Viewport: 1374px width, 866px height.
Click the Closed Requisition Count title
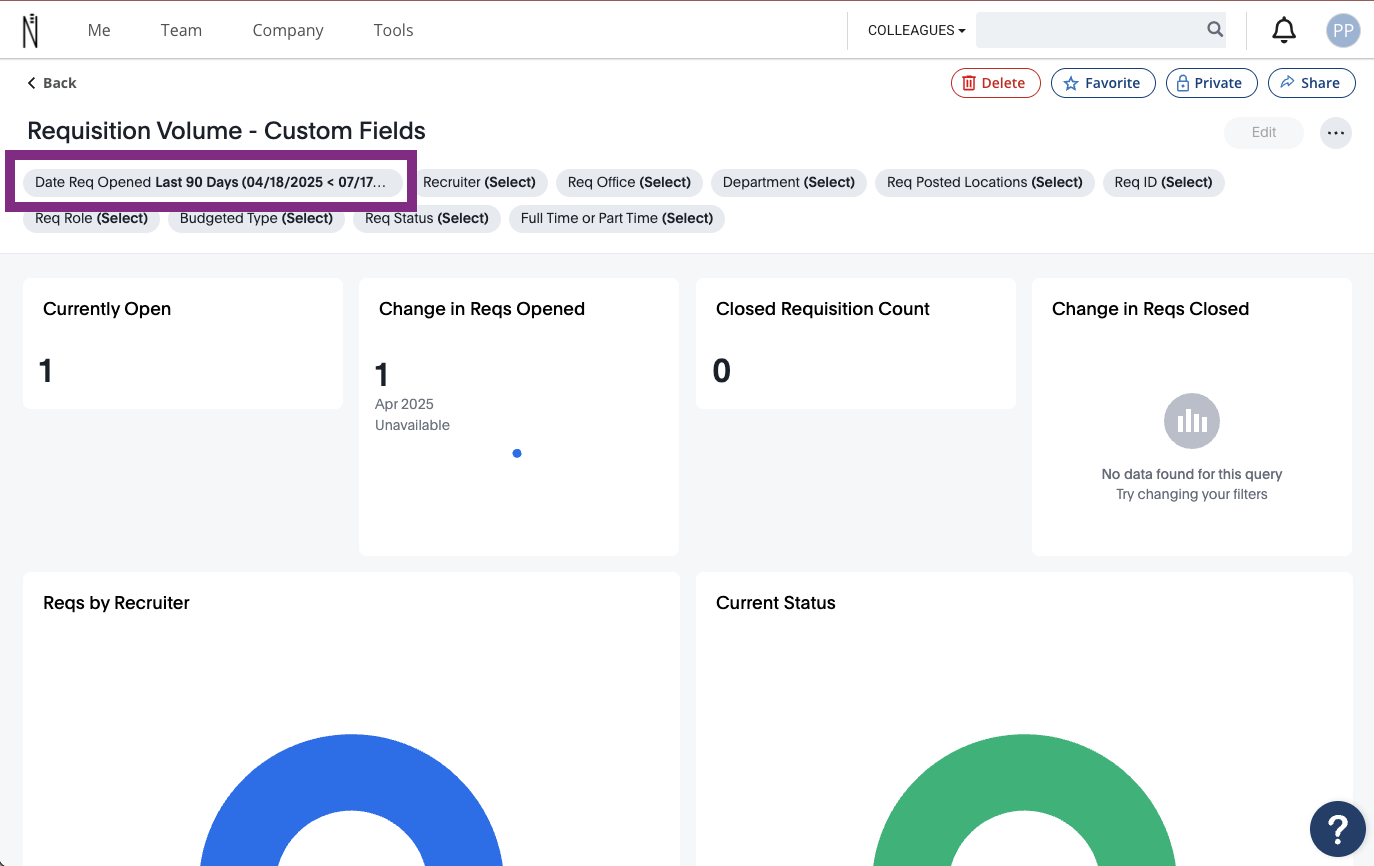pos(823,309)
